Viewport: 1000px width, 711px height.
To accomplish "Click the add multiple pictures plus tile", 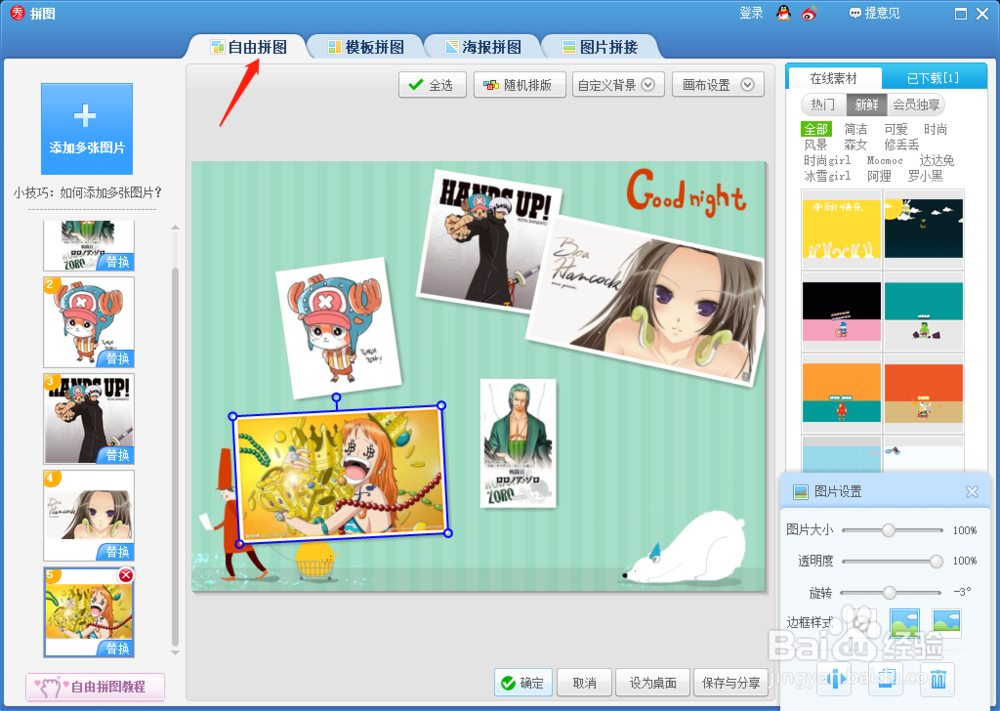I will (x=87, y=129).
